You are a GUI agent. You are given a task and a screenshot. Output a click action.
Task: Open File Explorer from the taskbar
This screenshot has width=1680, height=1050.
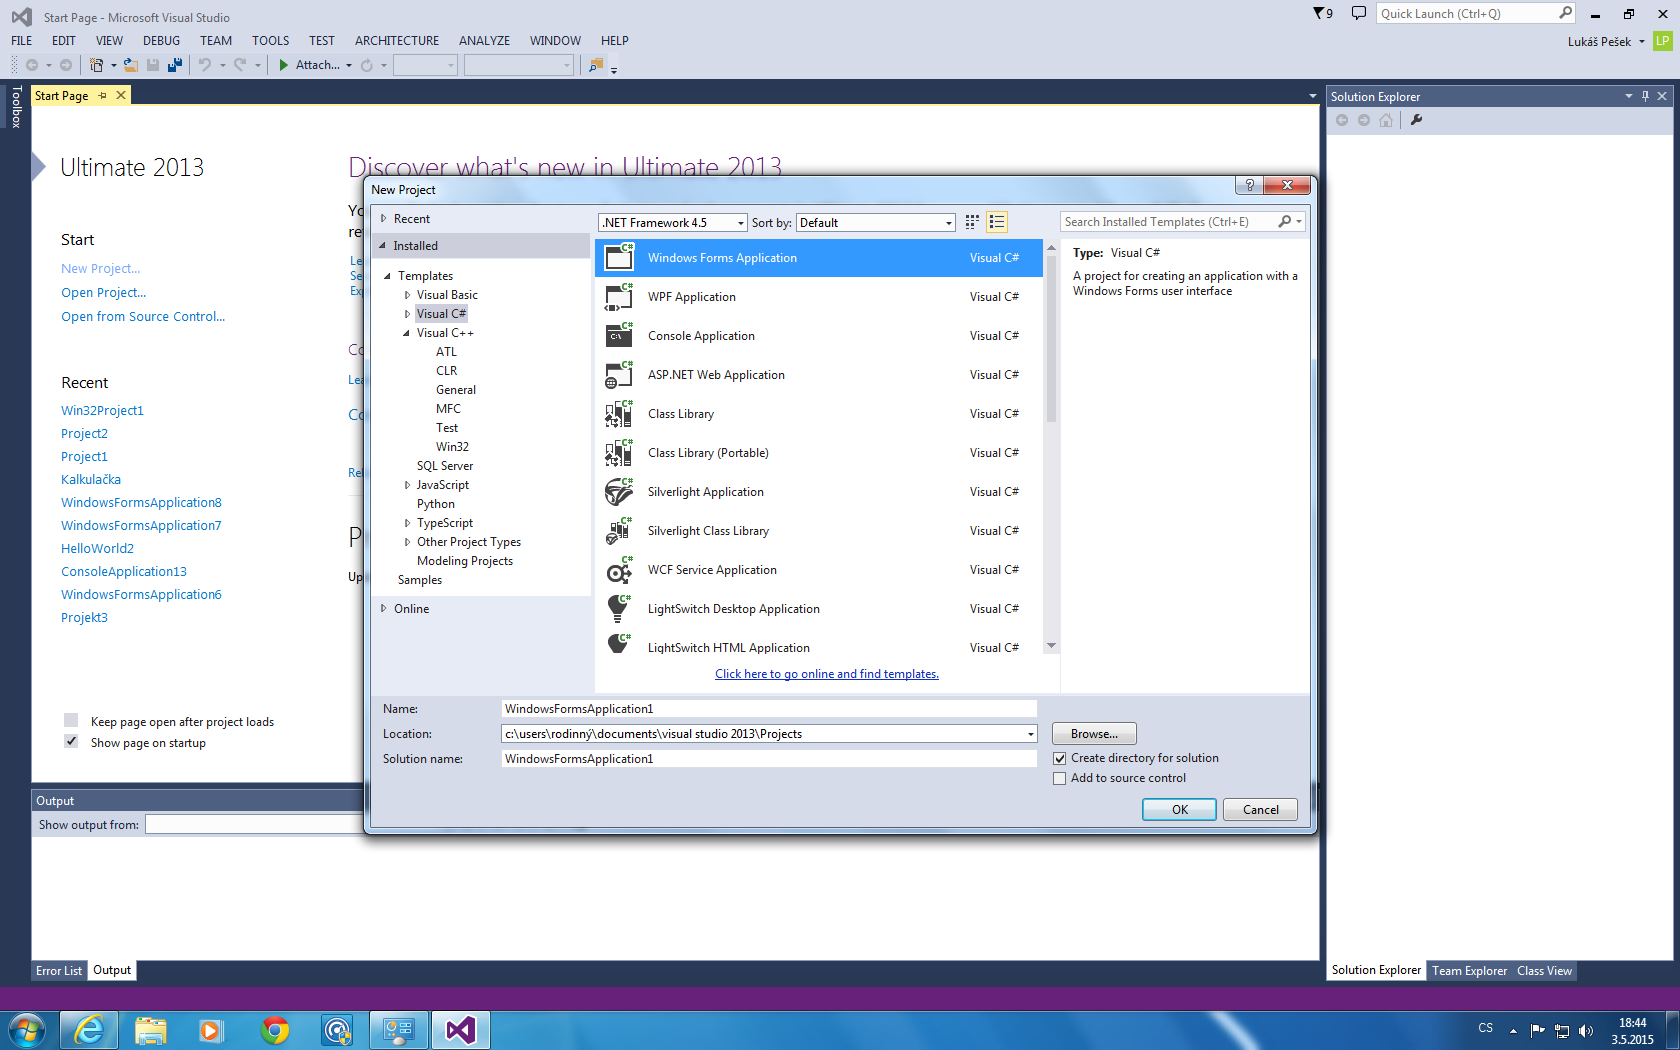pos(151,1030)
